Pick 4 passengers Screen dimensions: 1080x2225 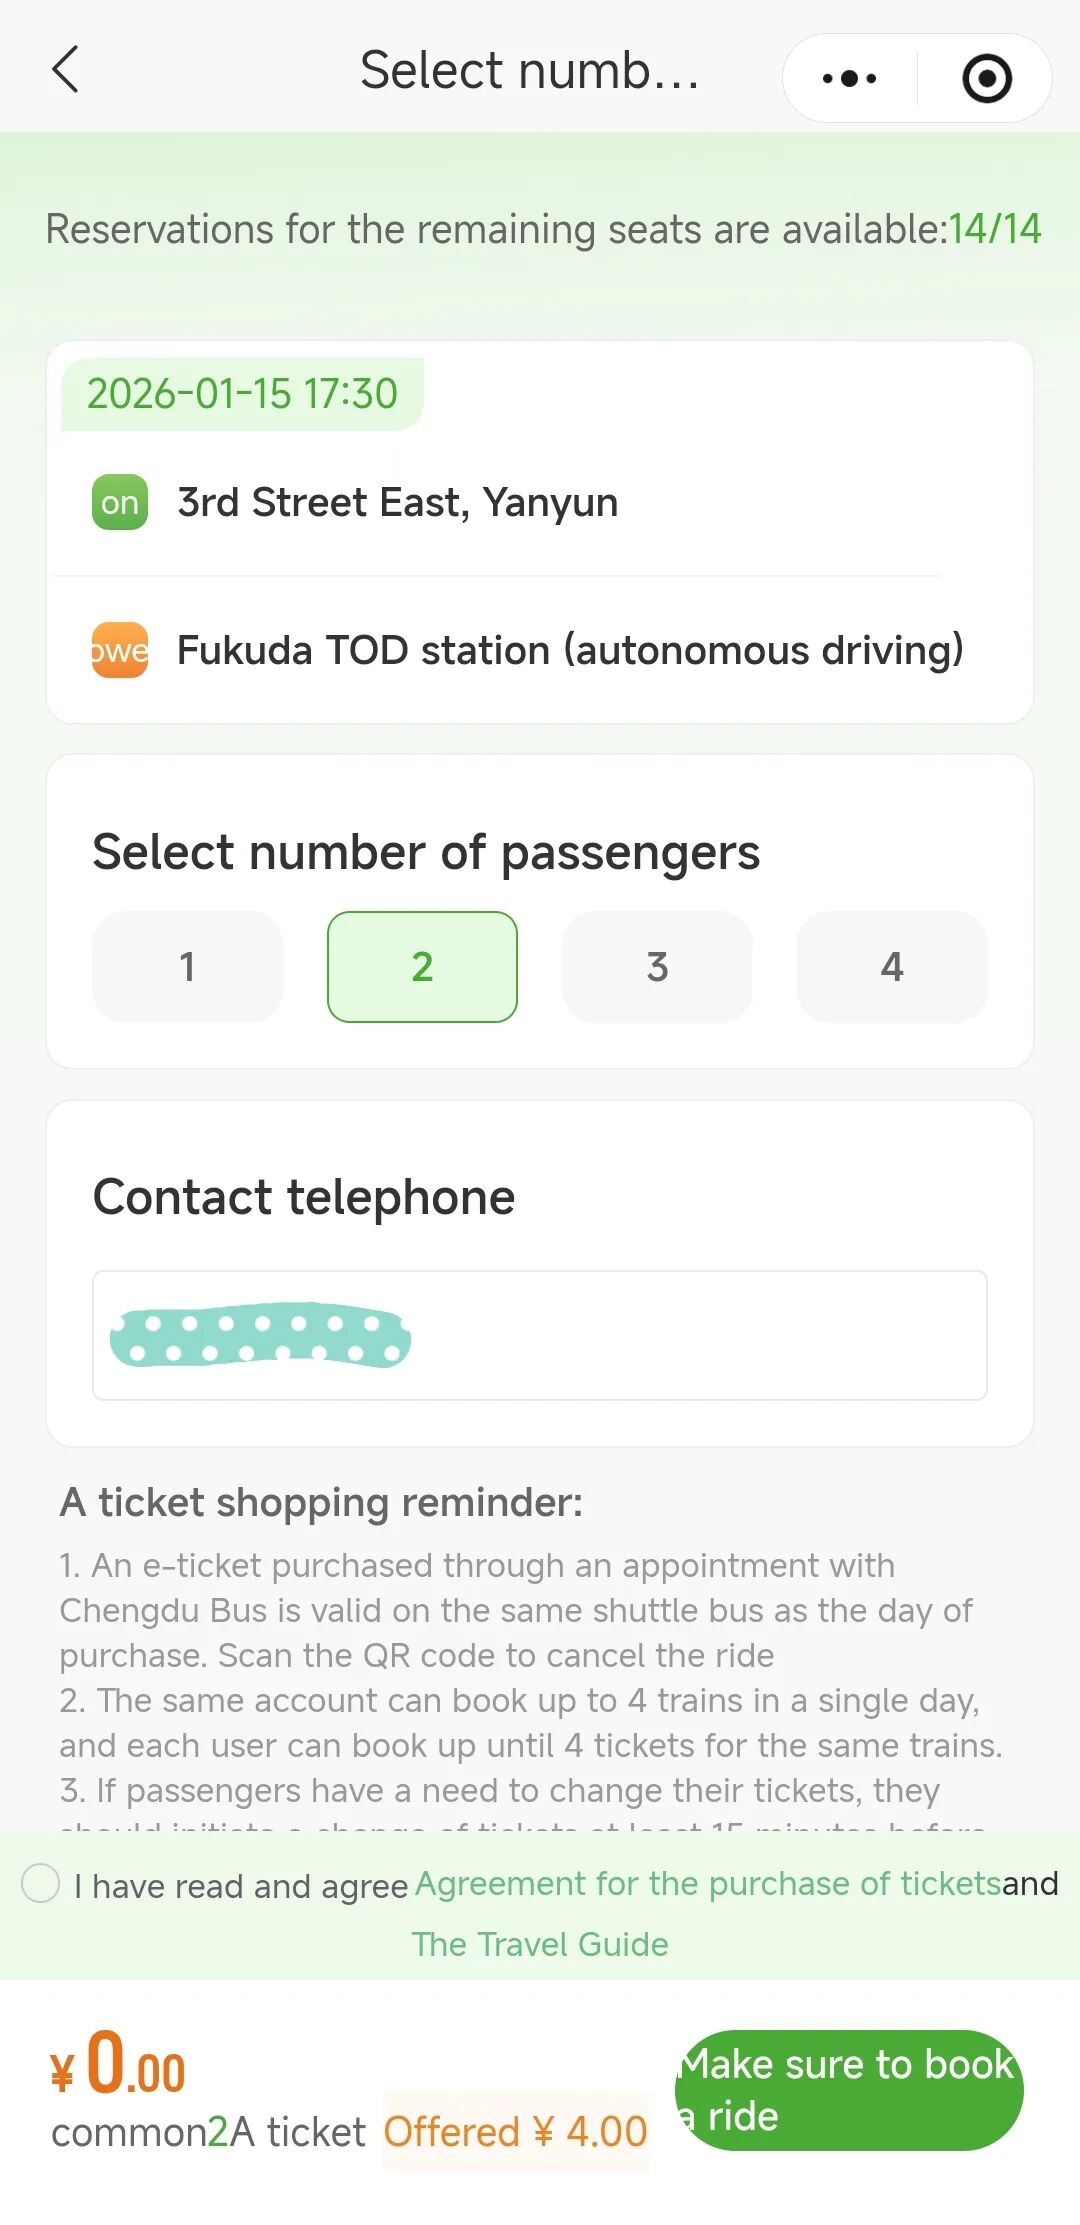coord(892,966)
